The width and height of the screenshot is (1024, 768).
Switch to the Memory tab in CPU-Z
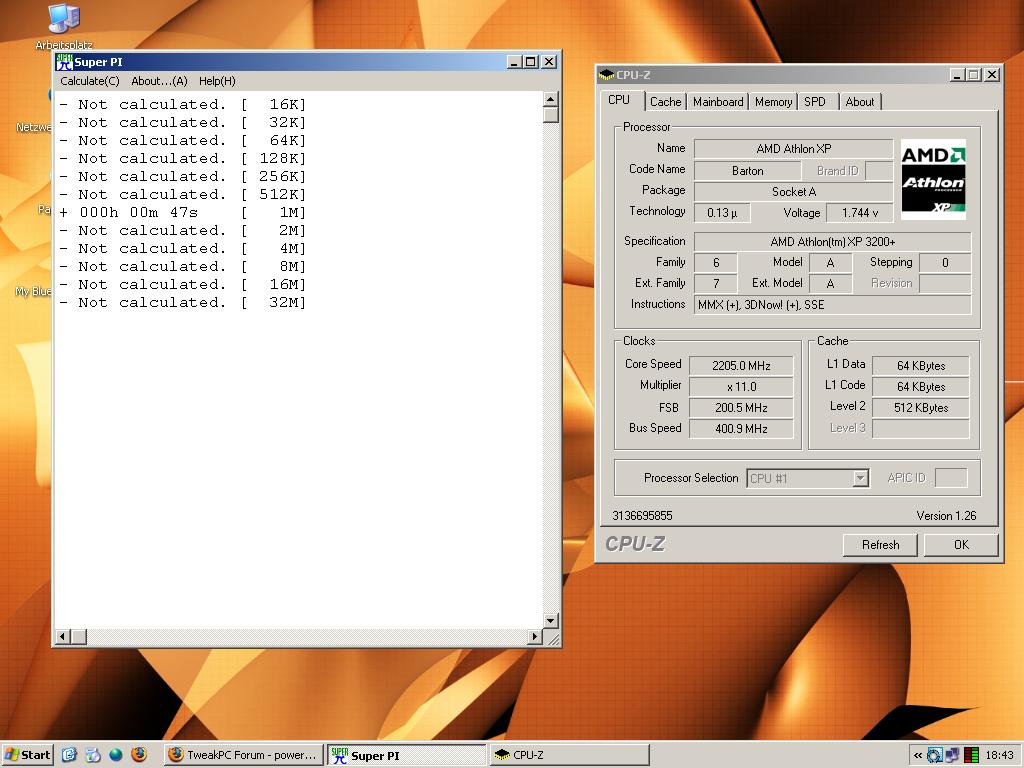(x=773, y=102)
